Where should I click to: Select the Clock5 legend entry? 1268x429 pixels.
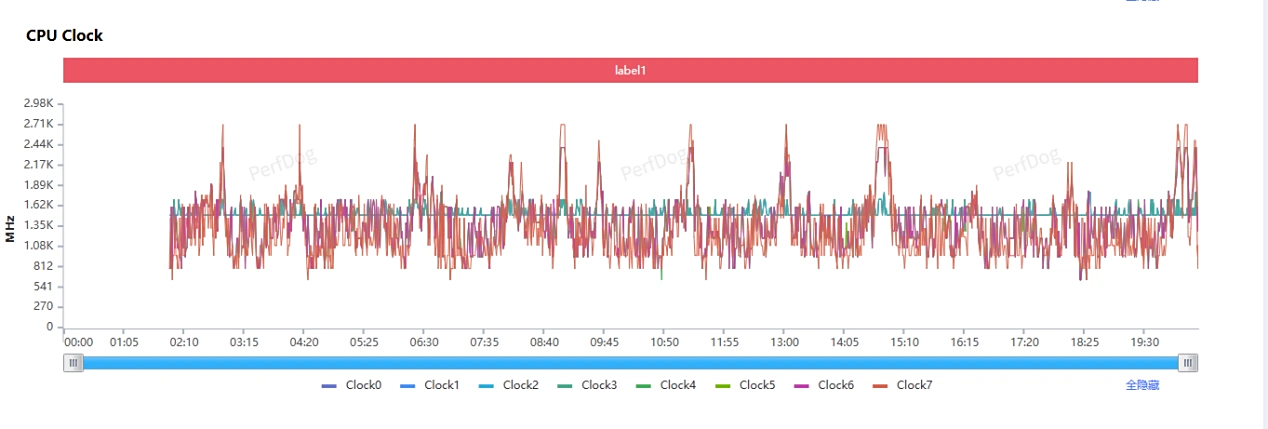[x=746, y=385]
